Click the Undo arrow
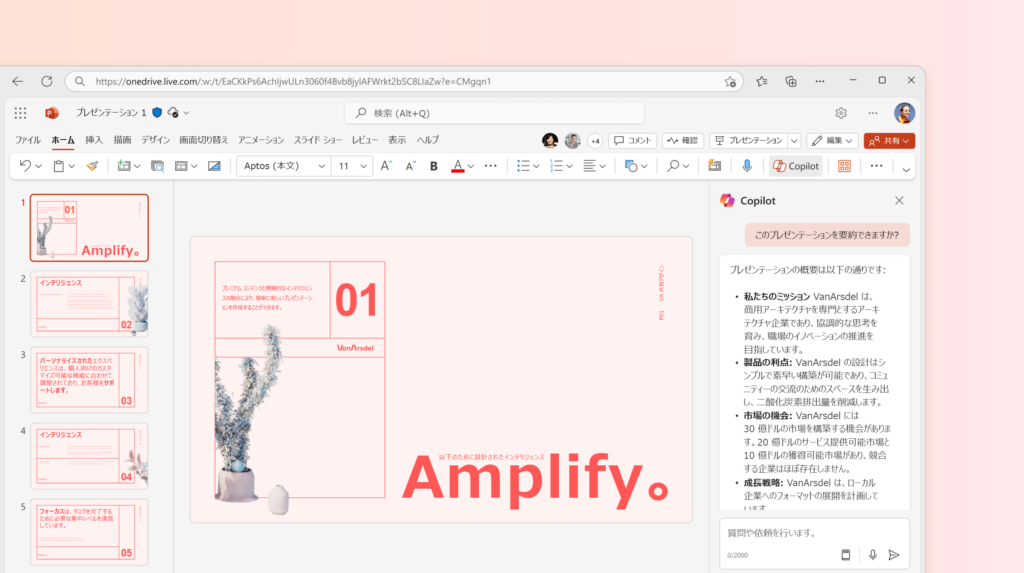This screenshot has height=573, width=1024. [25, 166]
